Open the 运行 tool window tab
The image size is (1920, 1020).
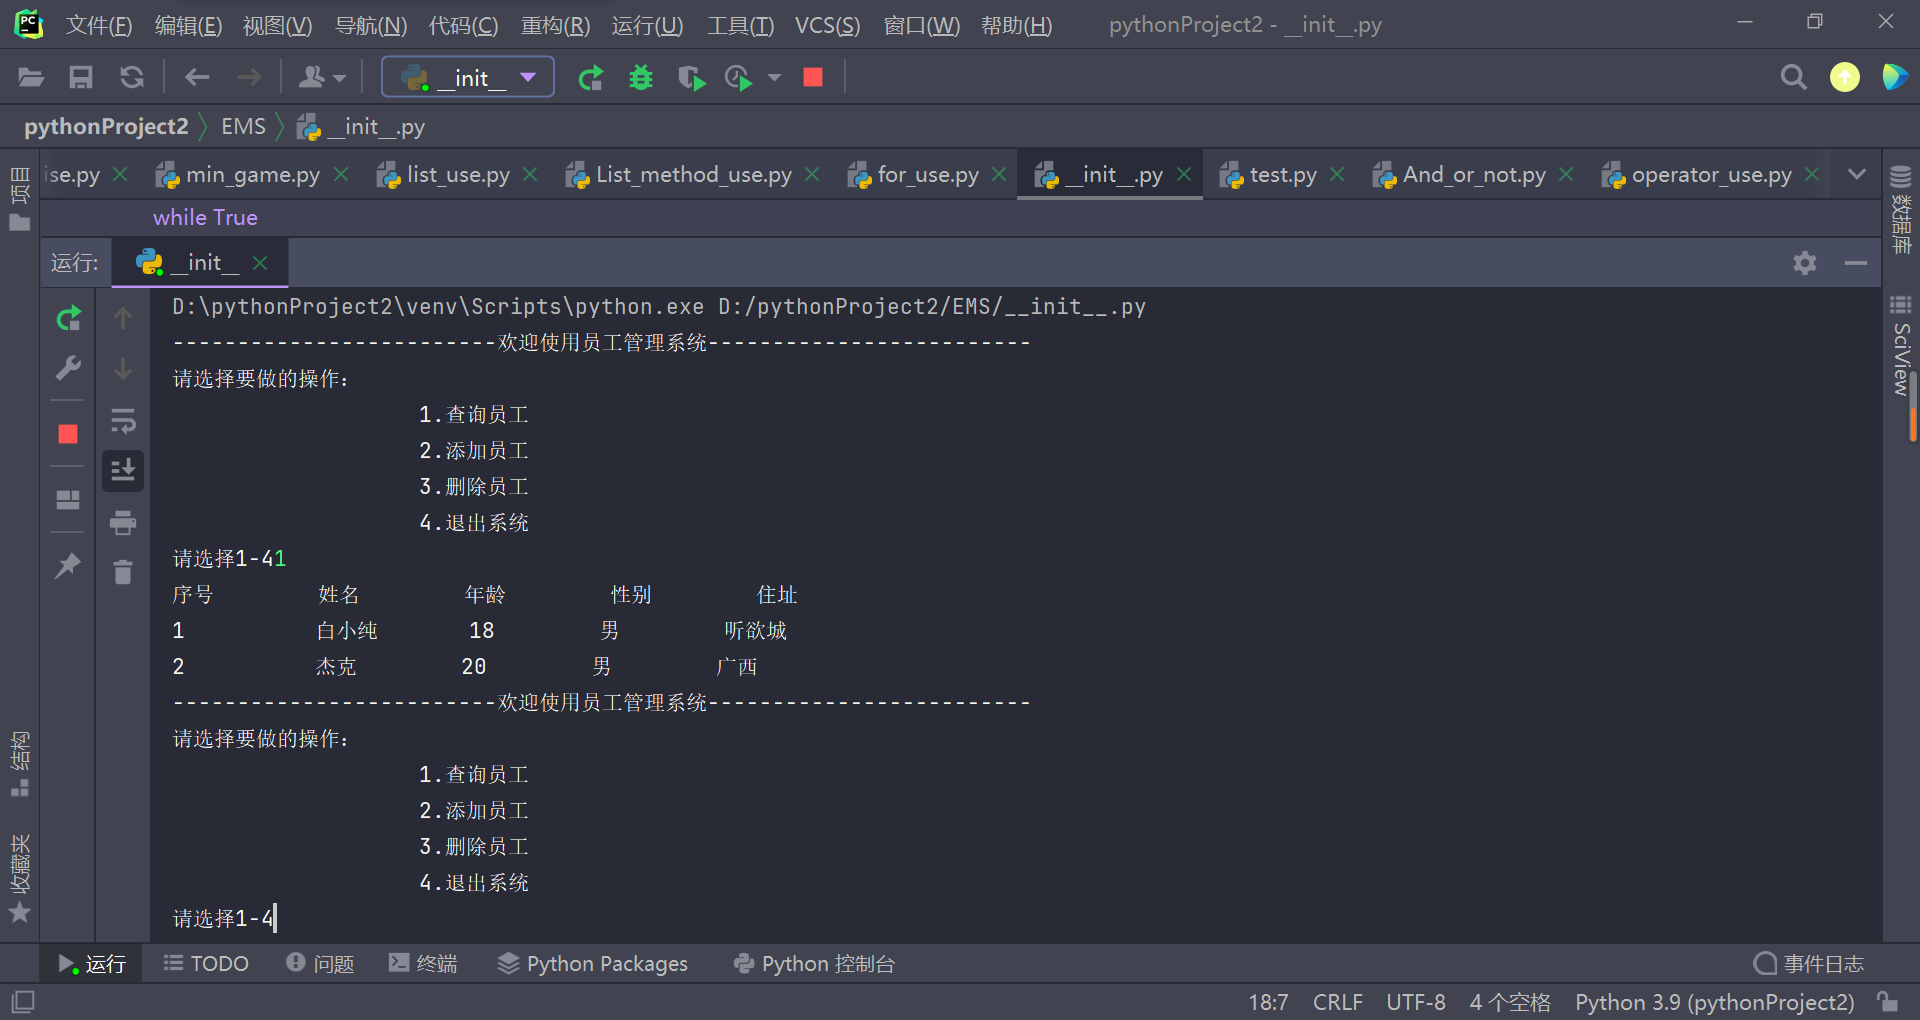(92, 964)
